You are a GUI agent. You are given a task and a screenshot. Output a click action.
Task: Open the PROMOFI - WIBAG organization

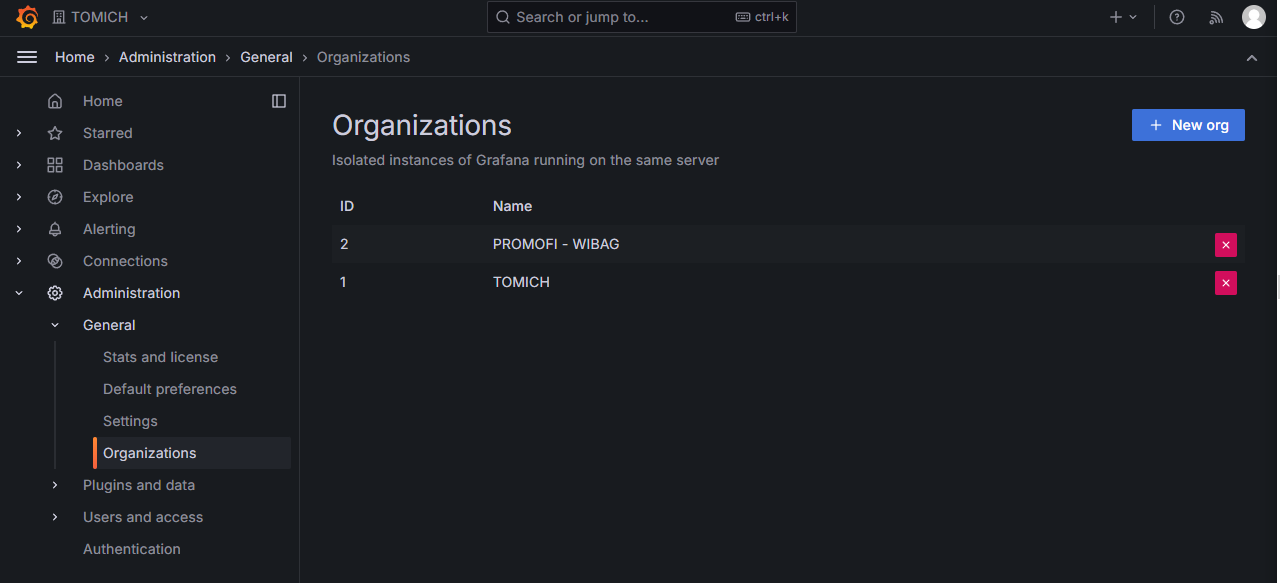point(556,244)
